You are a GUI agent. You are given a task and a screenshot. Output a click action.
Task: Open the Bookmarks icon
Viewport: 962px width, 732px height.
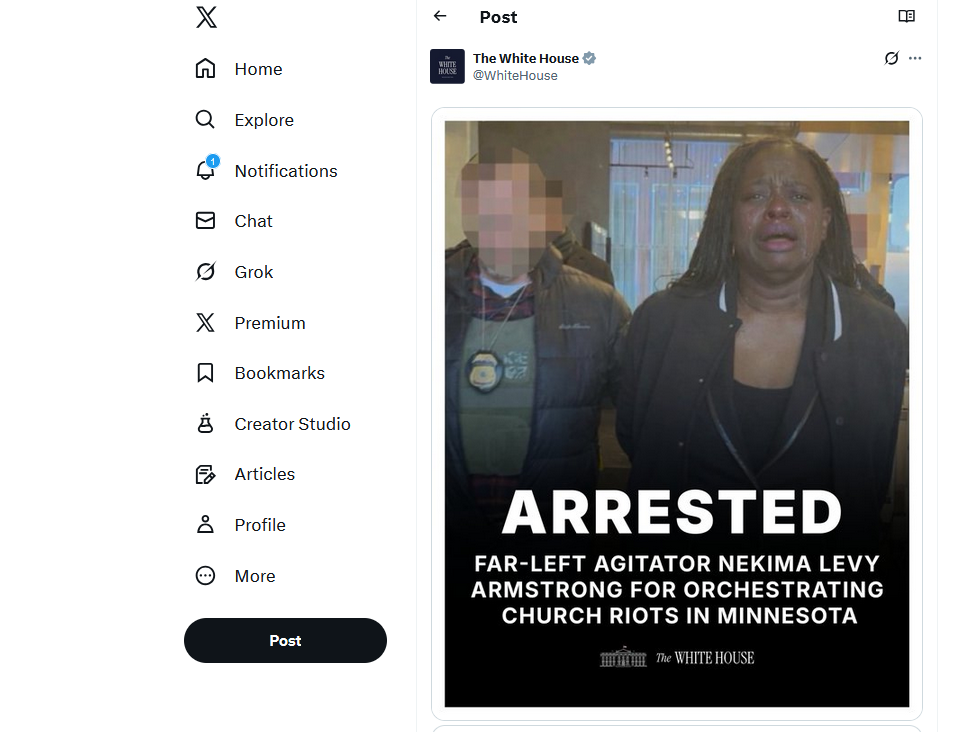pos(206,373)
